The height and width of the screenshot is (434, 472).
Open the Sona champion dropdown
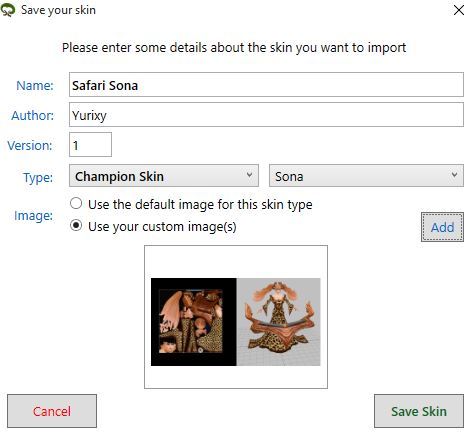(x=366, y=176)
